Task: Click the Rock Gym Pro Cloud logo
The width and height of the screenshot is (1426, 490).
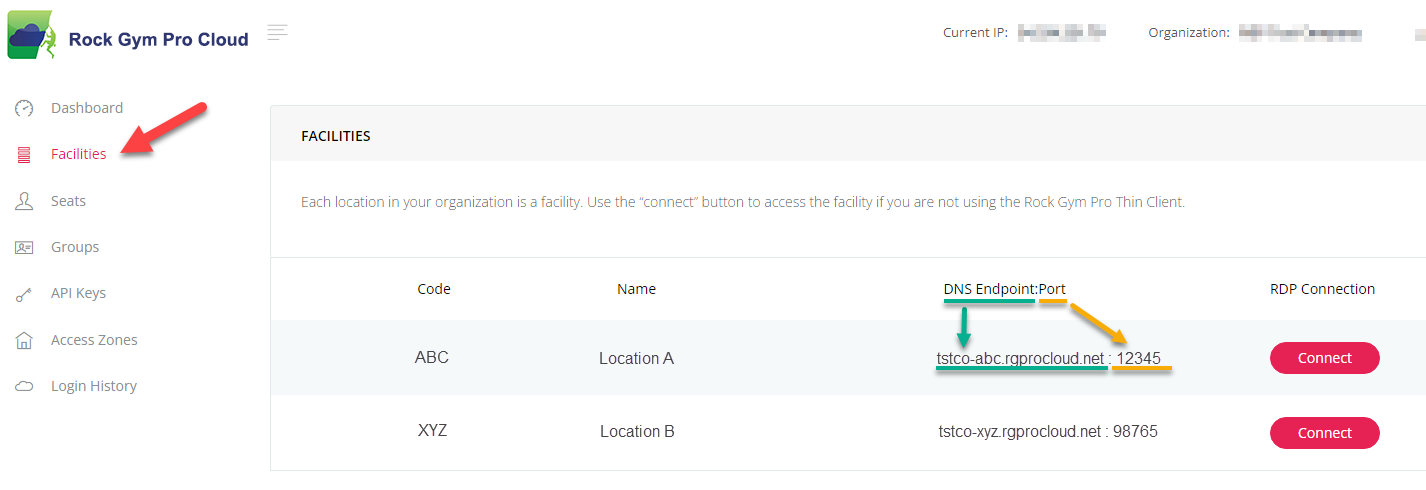Action: [31, 34]
